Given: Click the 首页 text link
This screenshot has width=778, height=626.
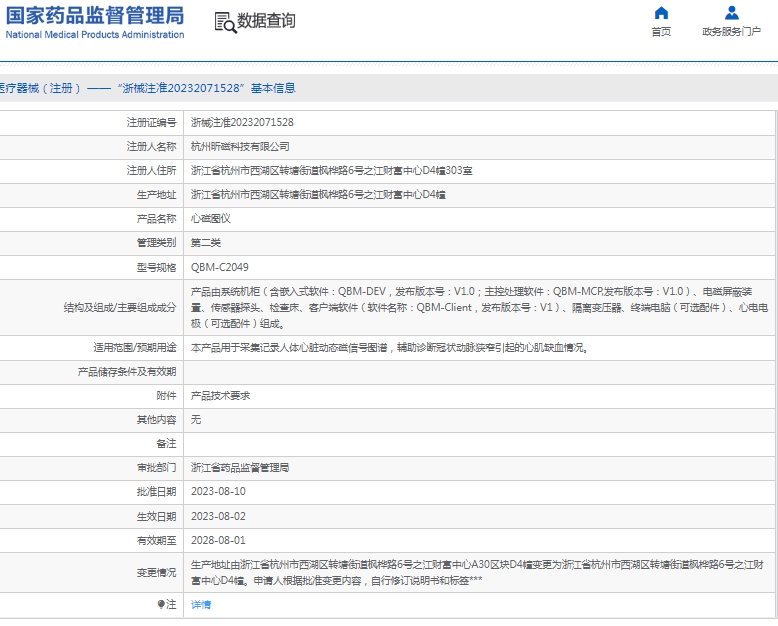Looking at the screenshot, I should [661, 32].
